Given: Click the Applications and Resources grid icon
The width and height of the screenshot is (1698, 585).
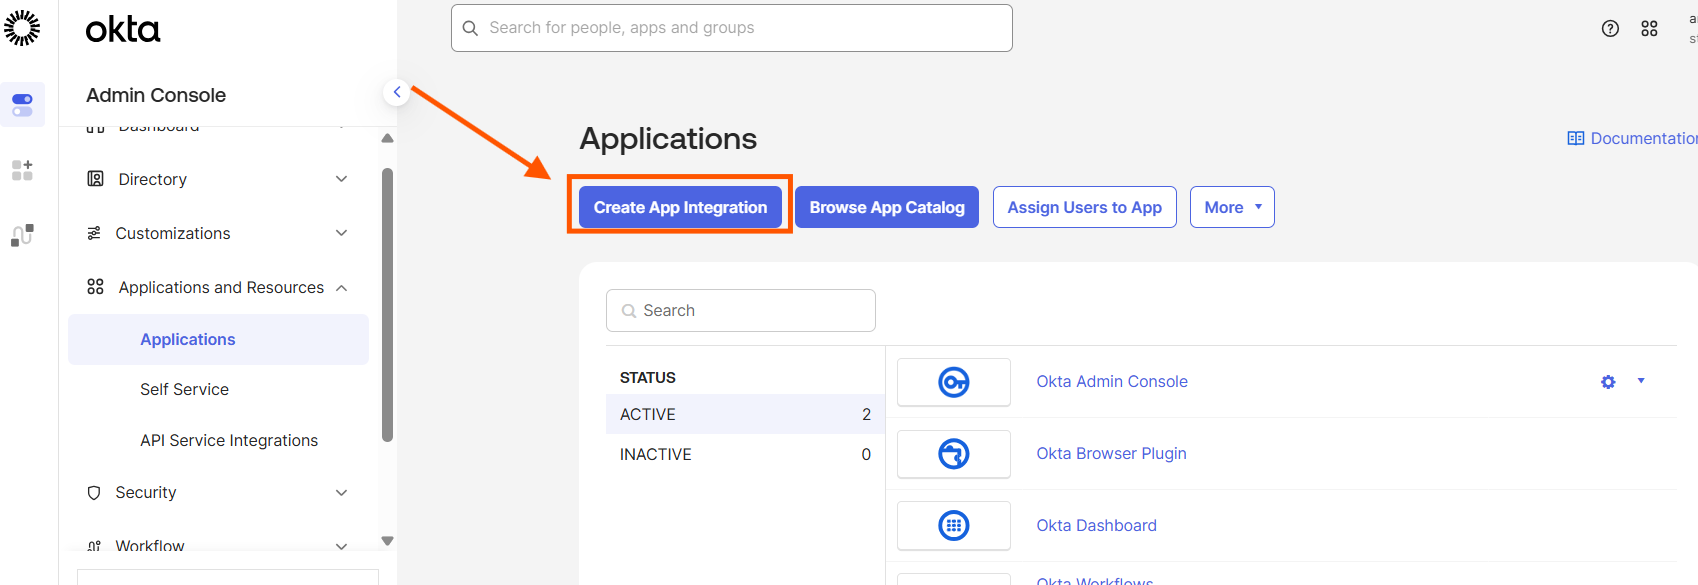Looking at the screenshot, I should pos(95,287).
